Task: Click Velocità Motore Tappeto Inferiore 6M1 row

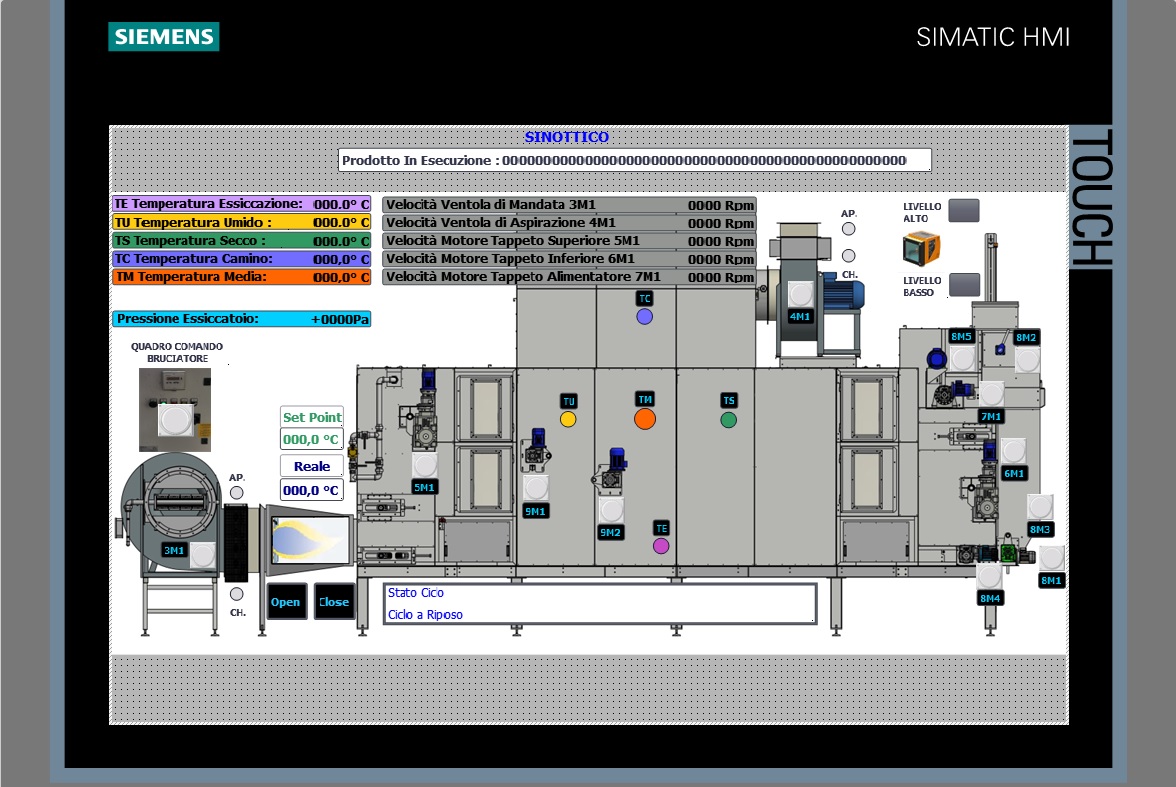Action: coord(569,259)
